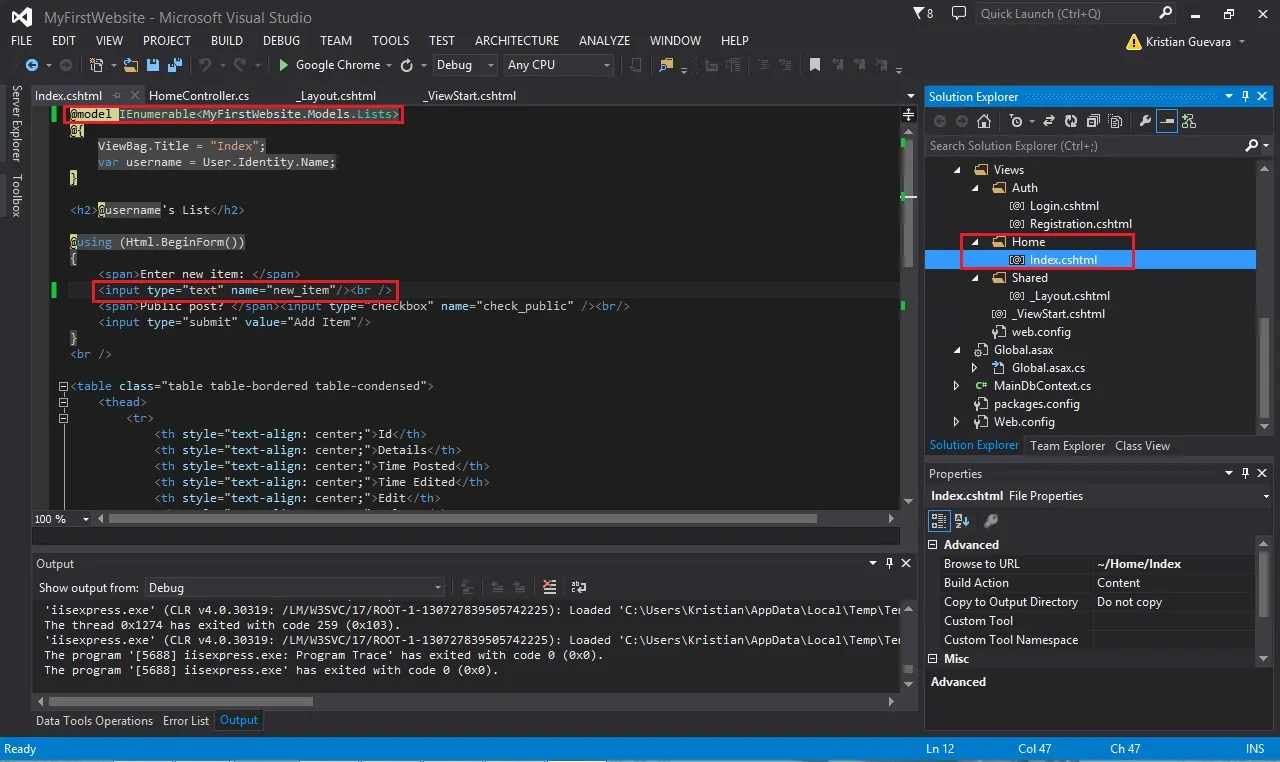Switch to HomeController.cs tab
The width and height of the screenshot is (1280, 762).
coord(199,96)
